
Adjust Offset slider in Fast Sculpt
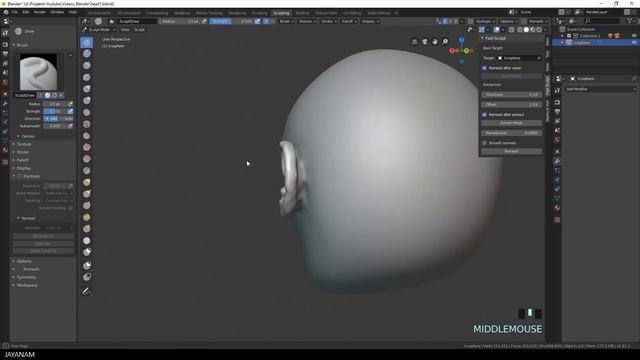click(x=511, y=105)
